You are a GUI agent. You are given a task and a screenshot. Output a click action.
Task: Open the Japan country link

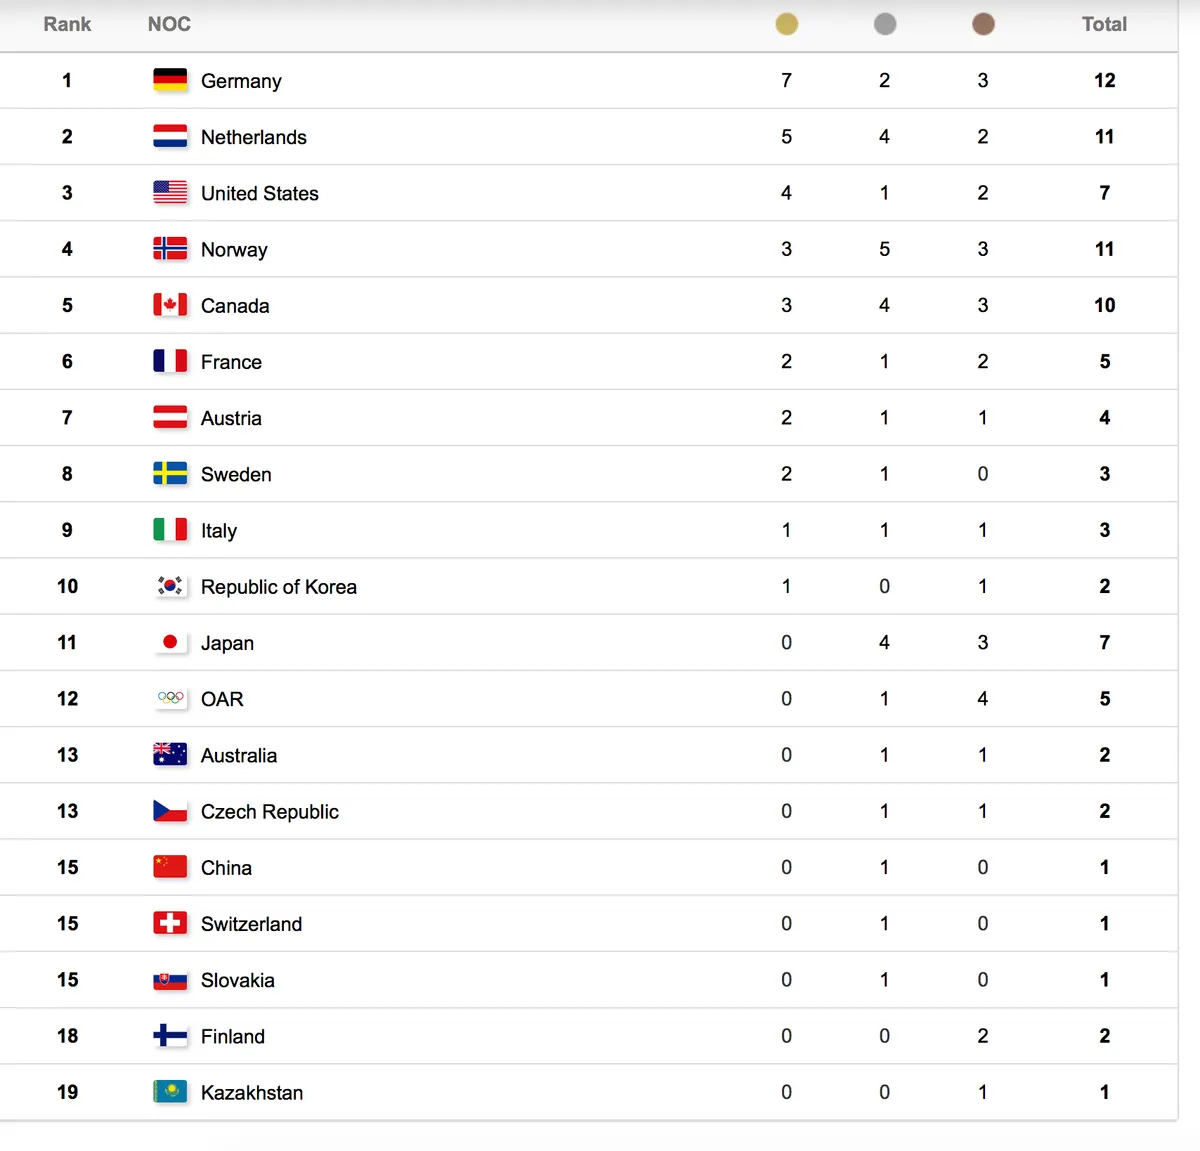coord(227,643)
